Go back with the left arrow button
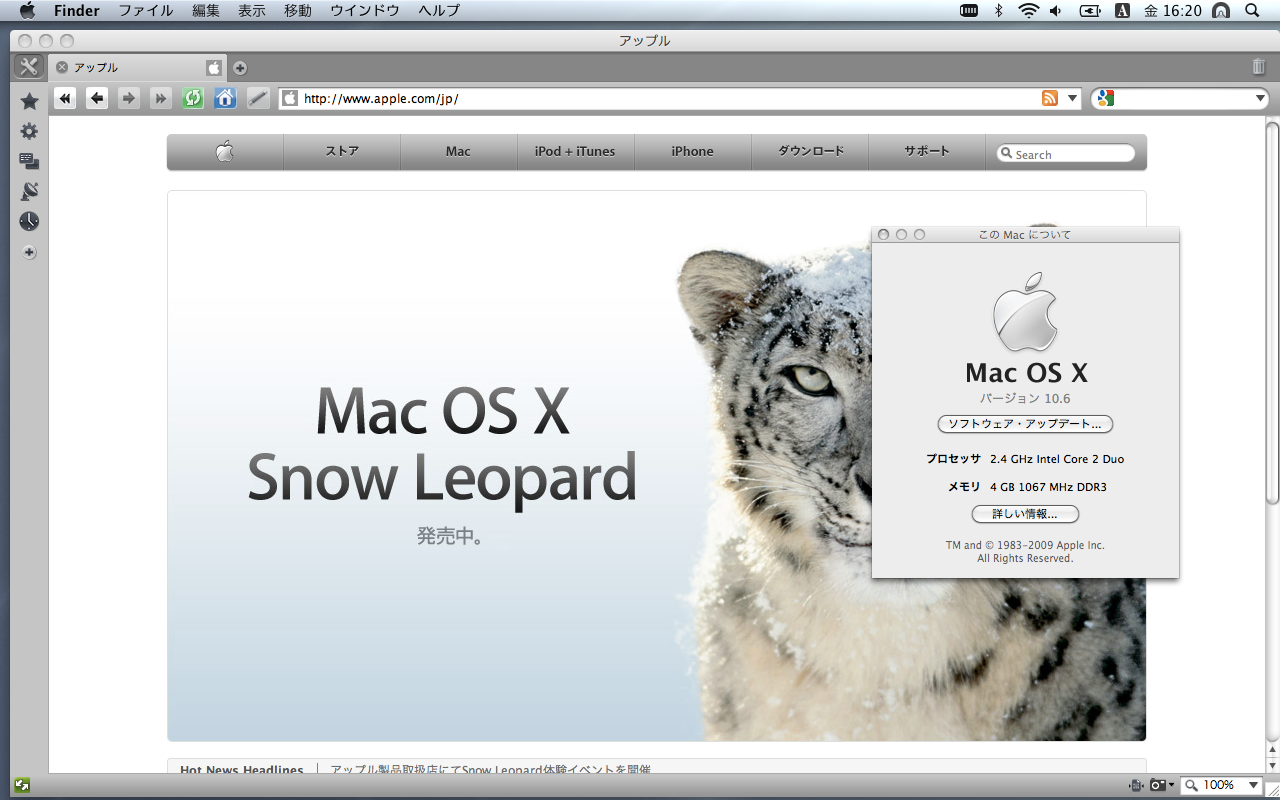1280x800 pixels. click(x=97, y=98)
